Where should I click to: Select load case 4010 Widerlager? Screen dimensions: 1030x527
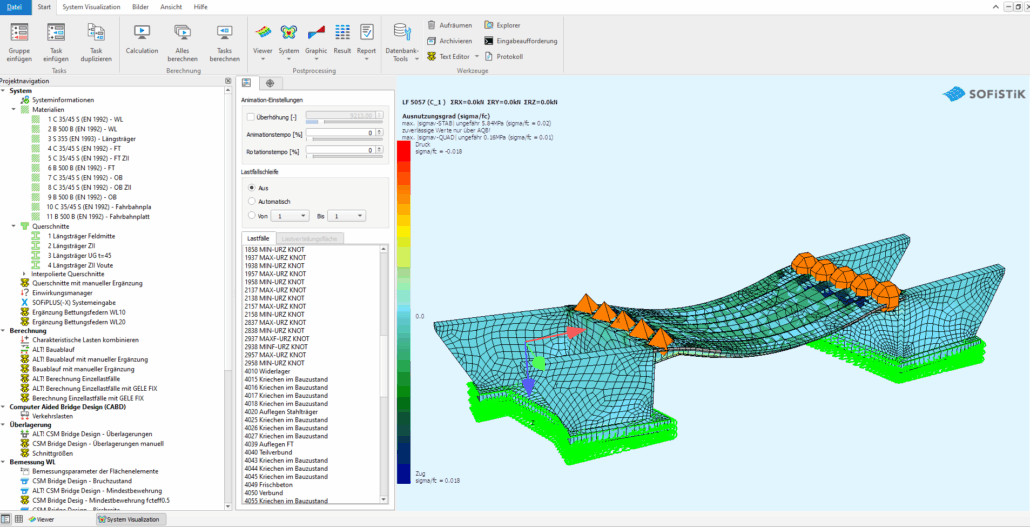(x=266, y=371)
